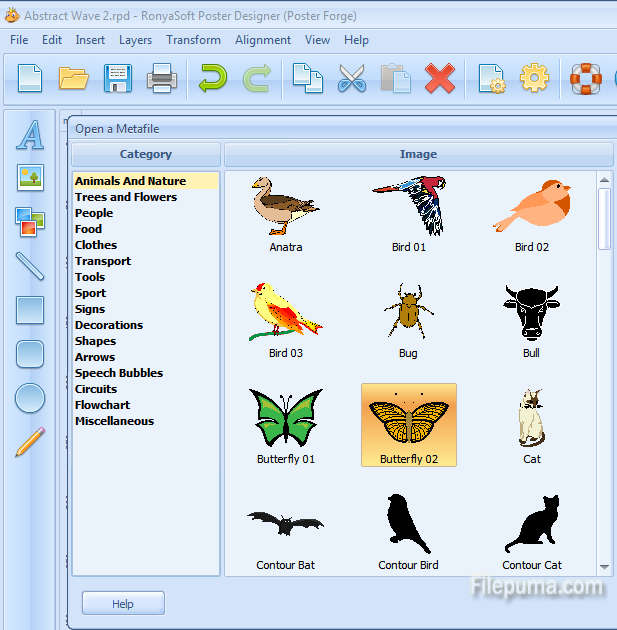Pick the Pencil drawing tool
Viewport: 617px width, 630px height.
[30, 442]
